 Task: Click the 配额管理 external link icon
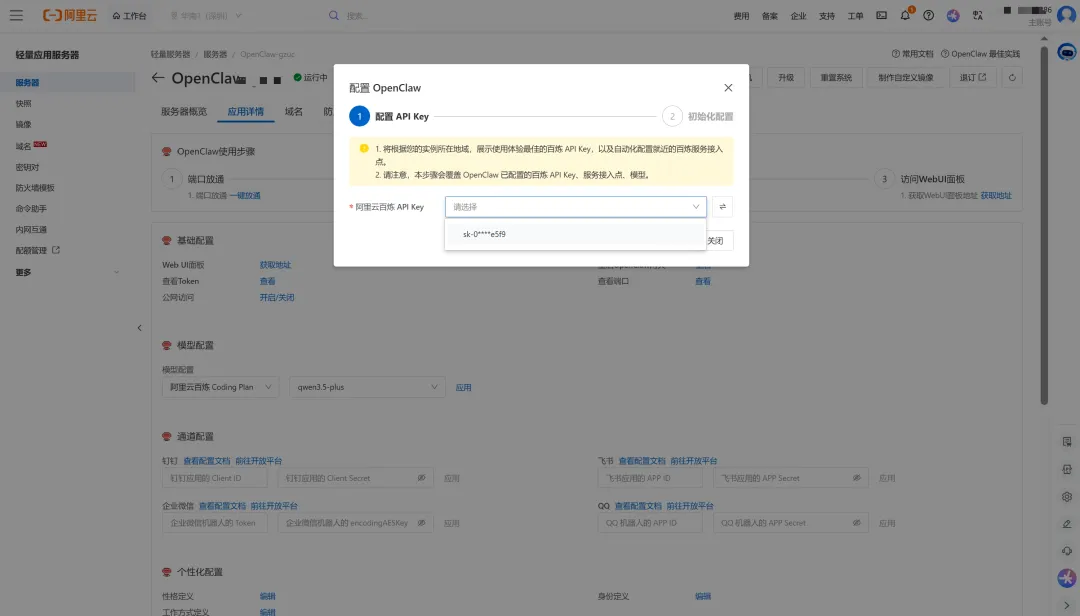pyautogui.click(x=56, y=250)
